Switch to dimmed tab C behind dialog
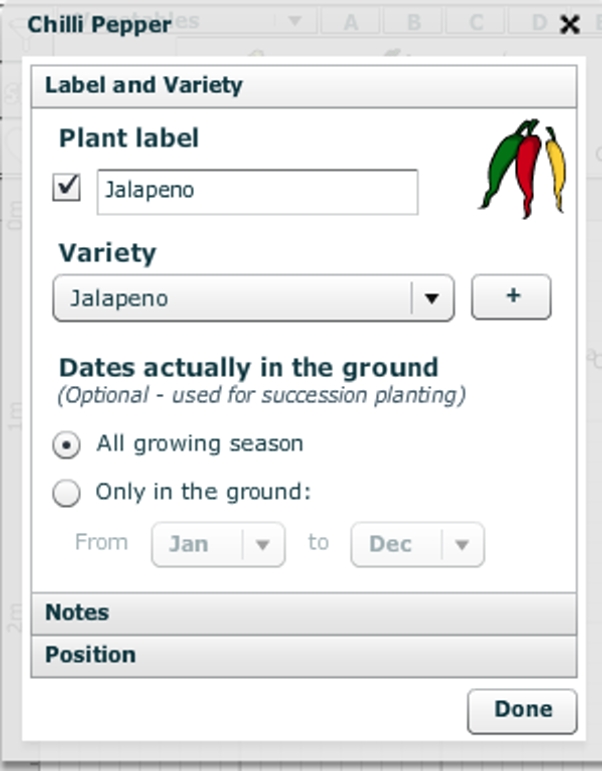This screenshot has height=771, width=602. tap(477, 22)
